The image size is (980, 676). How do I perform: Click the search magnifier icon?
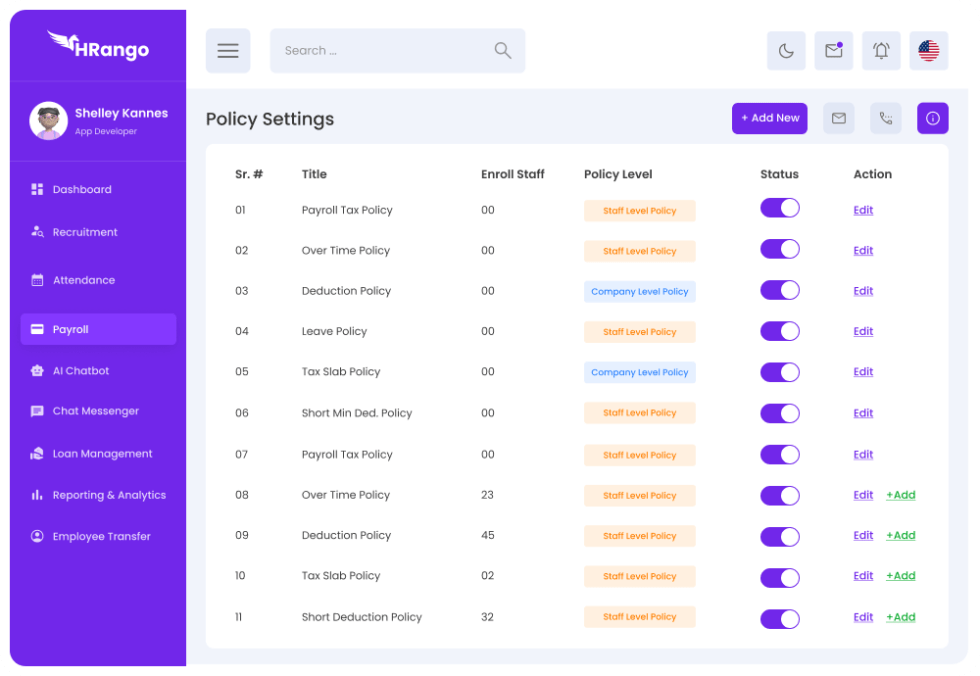tap(503, 51)
